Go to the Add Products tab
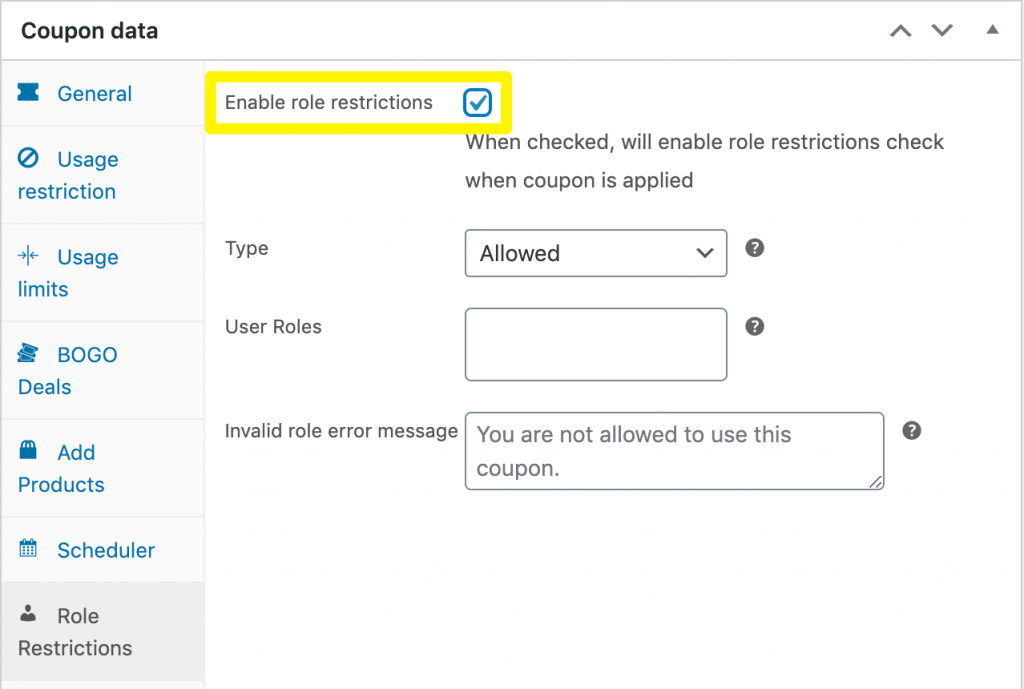 tap(103, 468)
